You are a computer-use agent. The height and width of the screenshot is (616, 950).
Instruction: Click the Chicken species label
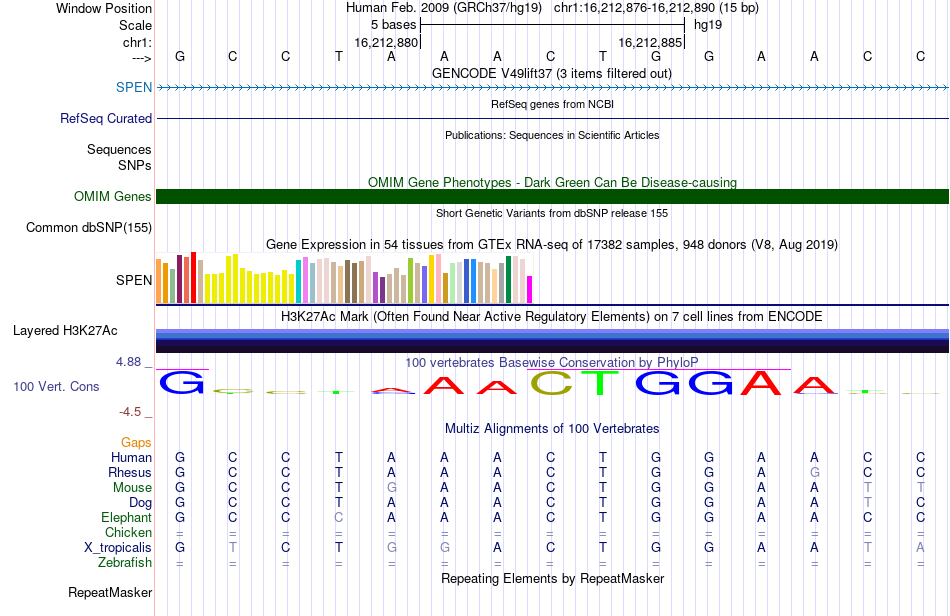point(128,532)
